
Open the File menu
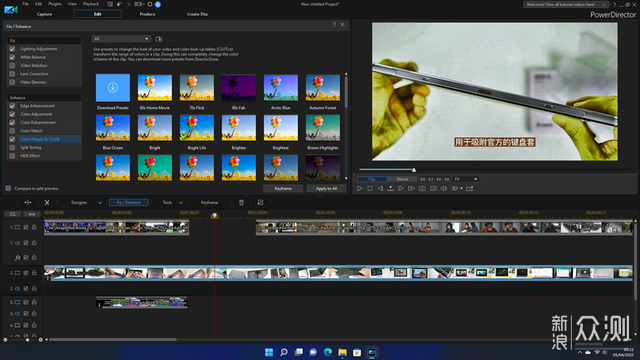(x=25, y=4)
